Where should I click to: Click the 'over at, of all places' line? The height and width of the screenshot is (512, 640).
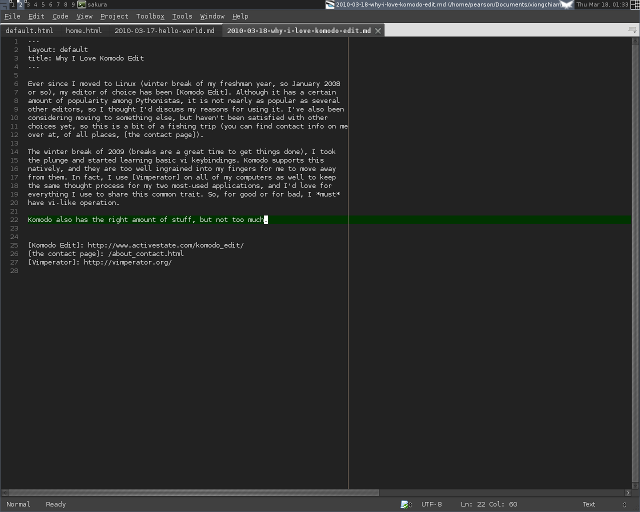point(116,135)
